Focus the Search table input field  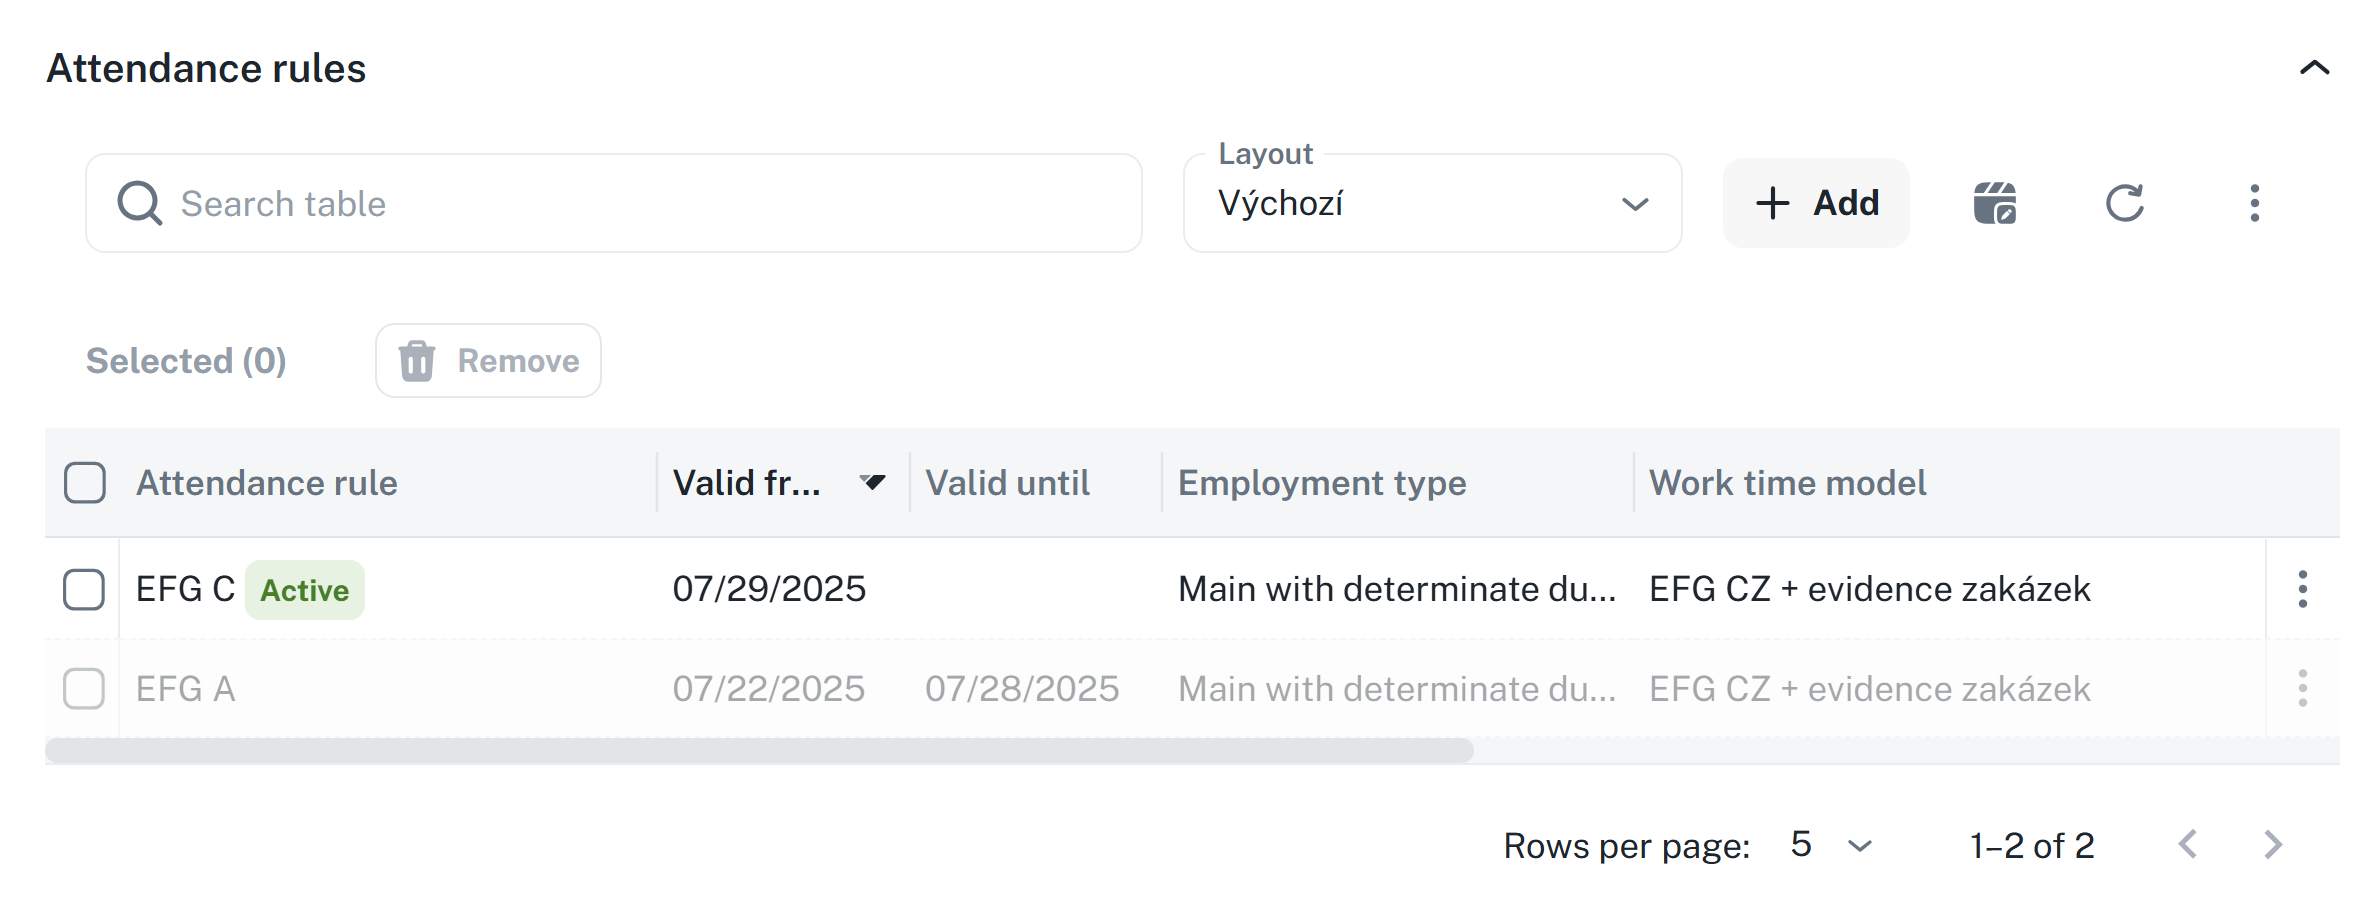[640, 203]
